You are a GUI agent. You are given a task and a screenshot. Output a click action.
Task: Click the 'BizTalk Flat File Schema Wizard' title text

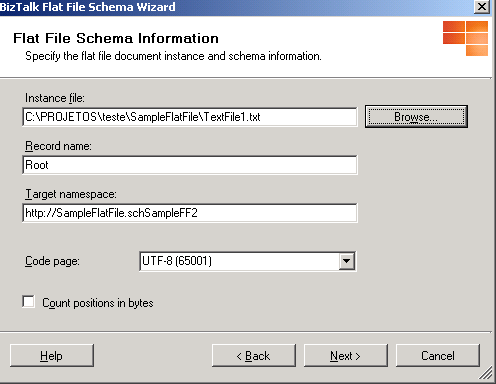coord(88,7)
